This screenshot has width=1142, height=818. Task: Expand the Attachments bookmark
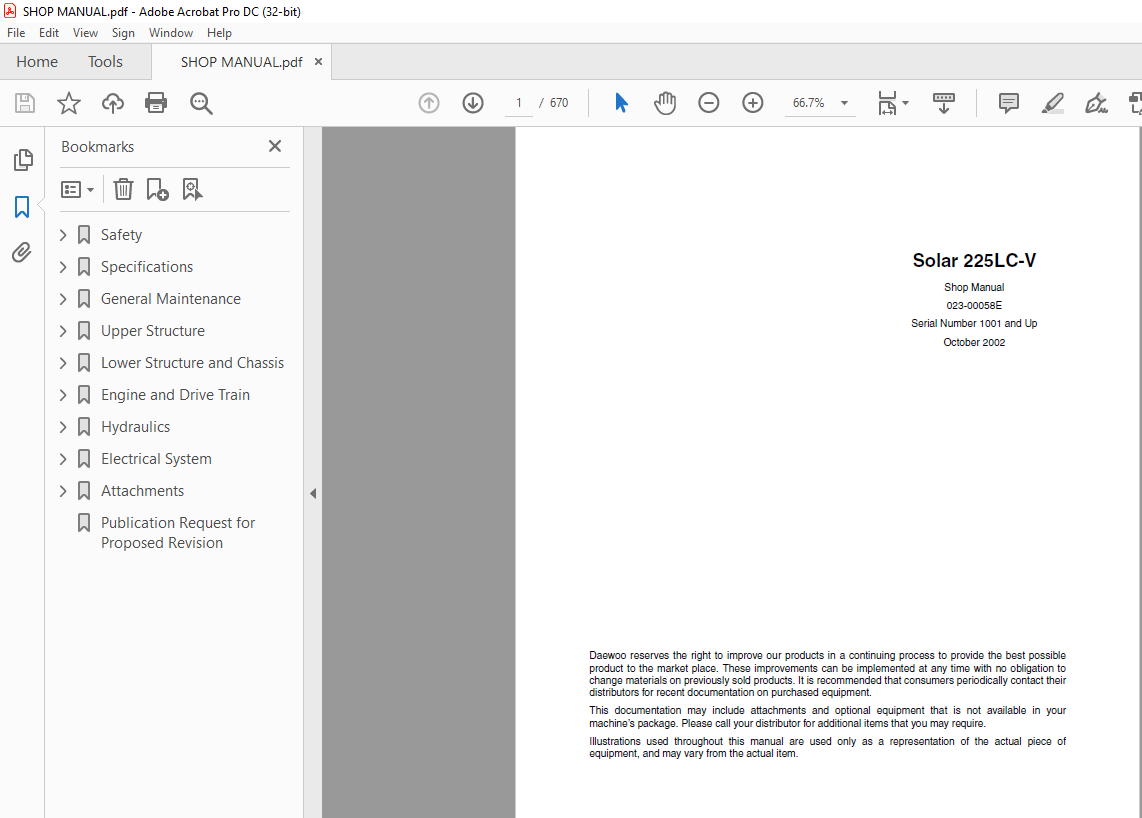[63, 491]
